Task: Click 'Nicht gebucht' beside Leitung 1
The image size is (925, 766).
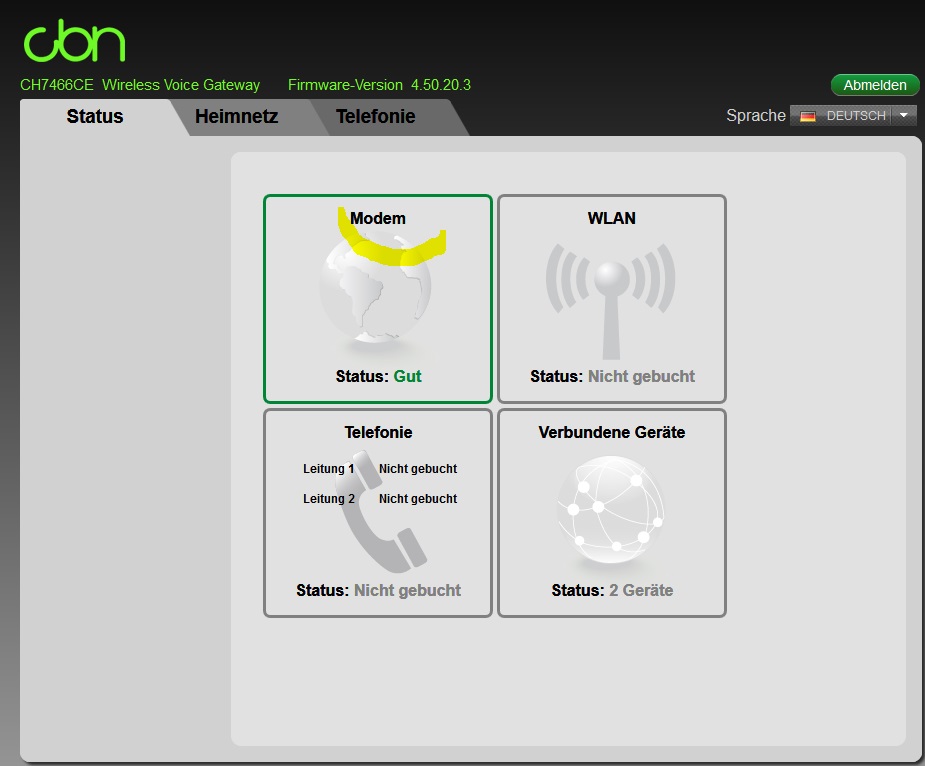Action: [x=418, y=469]
